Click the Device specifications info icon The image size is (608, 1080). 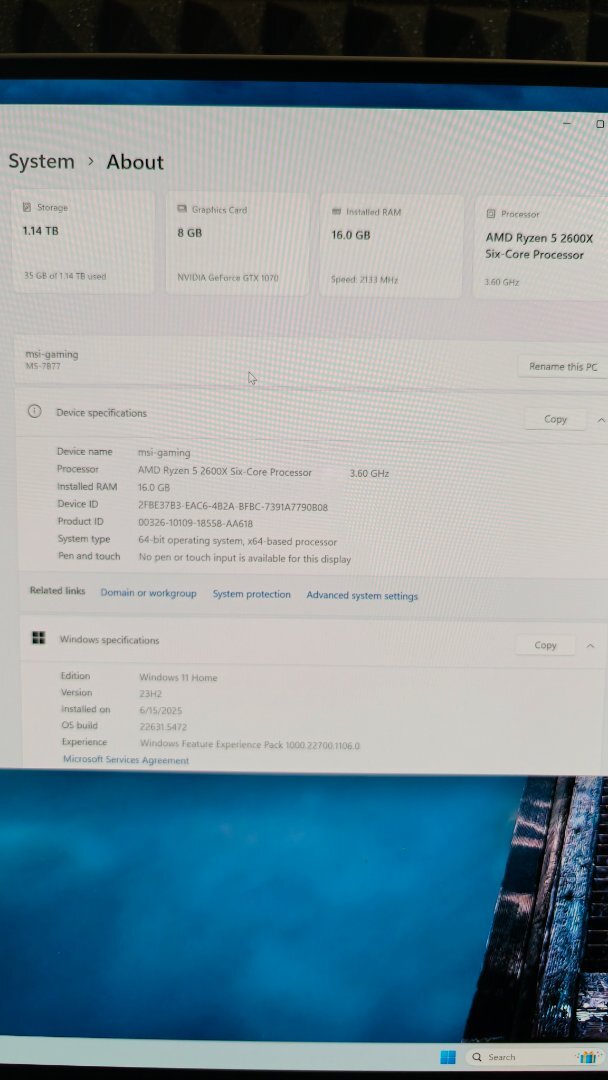[x=34, y=411]
